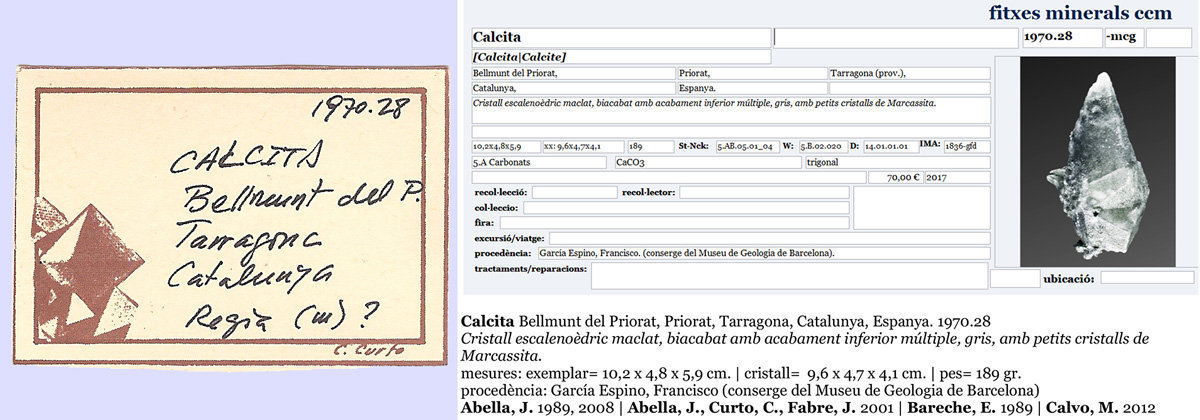
Task: Click the crystal drawing on the label card
Action: click(90, 270)
